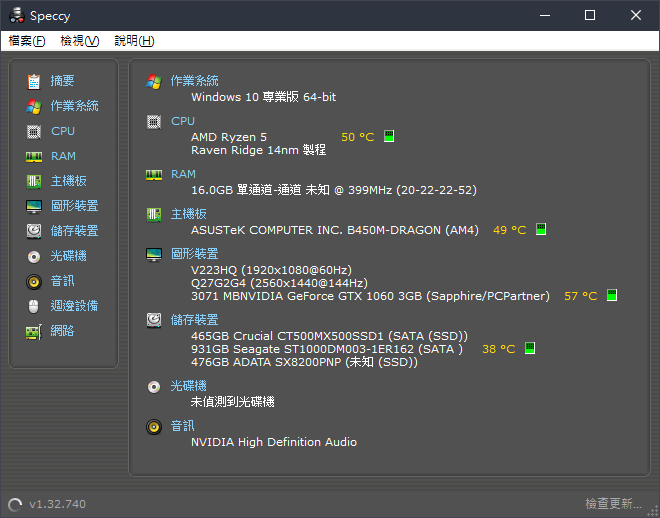Select 音訊 label in the sidebar

pos(62,281)
